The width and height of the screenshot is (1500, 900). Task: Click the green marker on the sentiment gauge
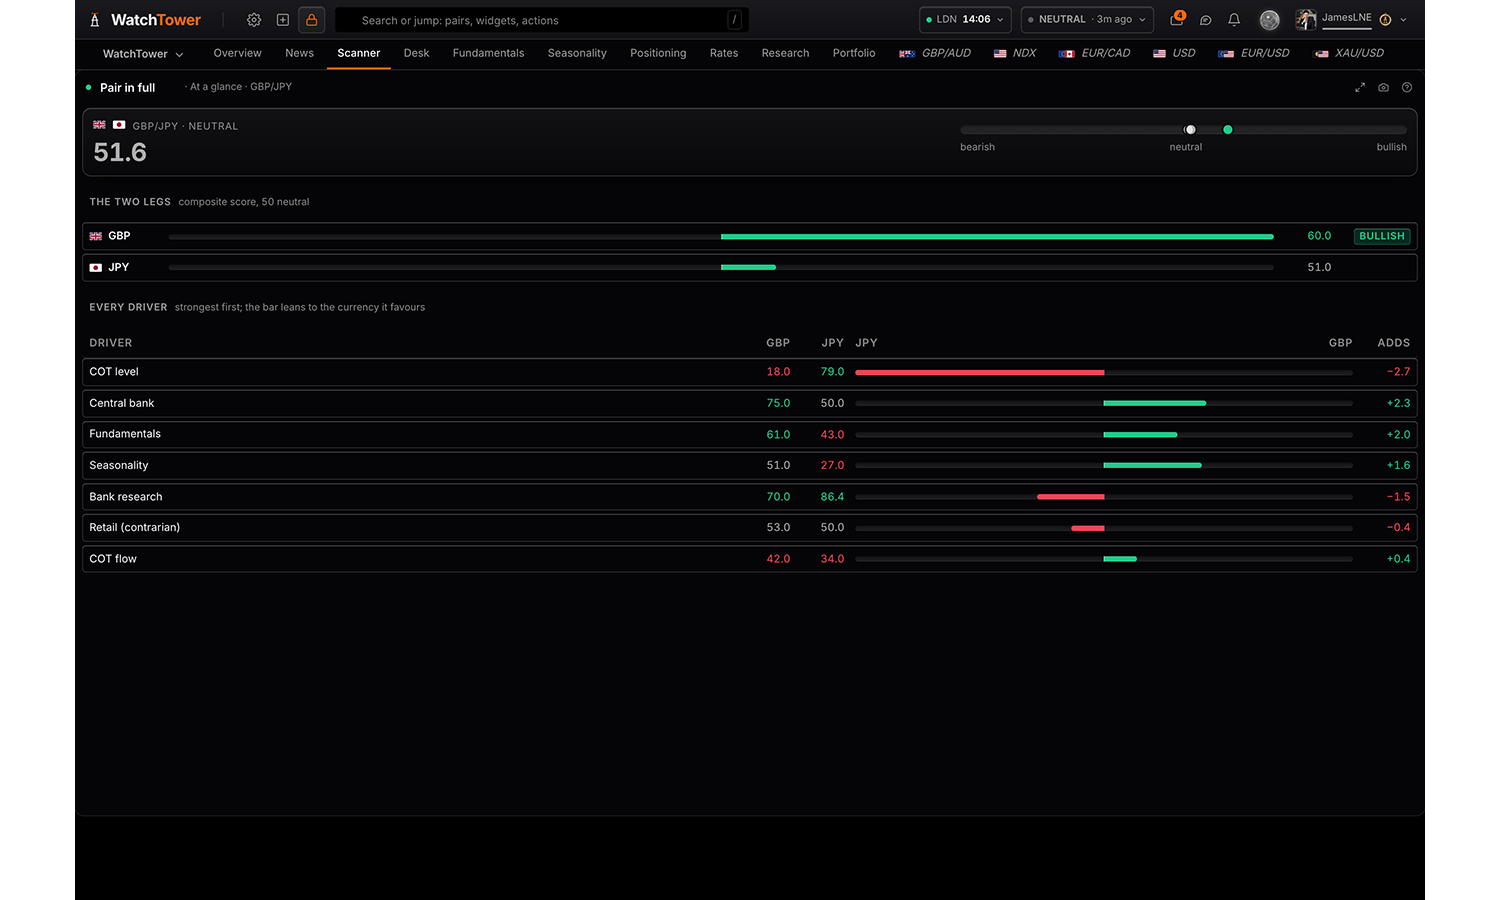(x=1228, y=130)
